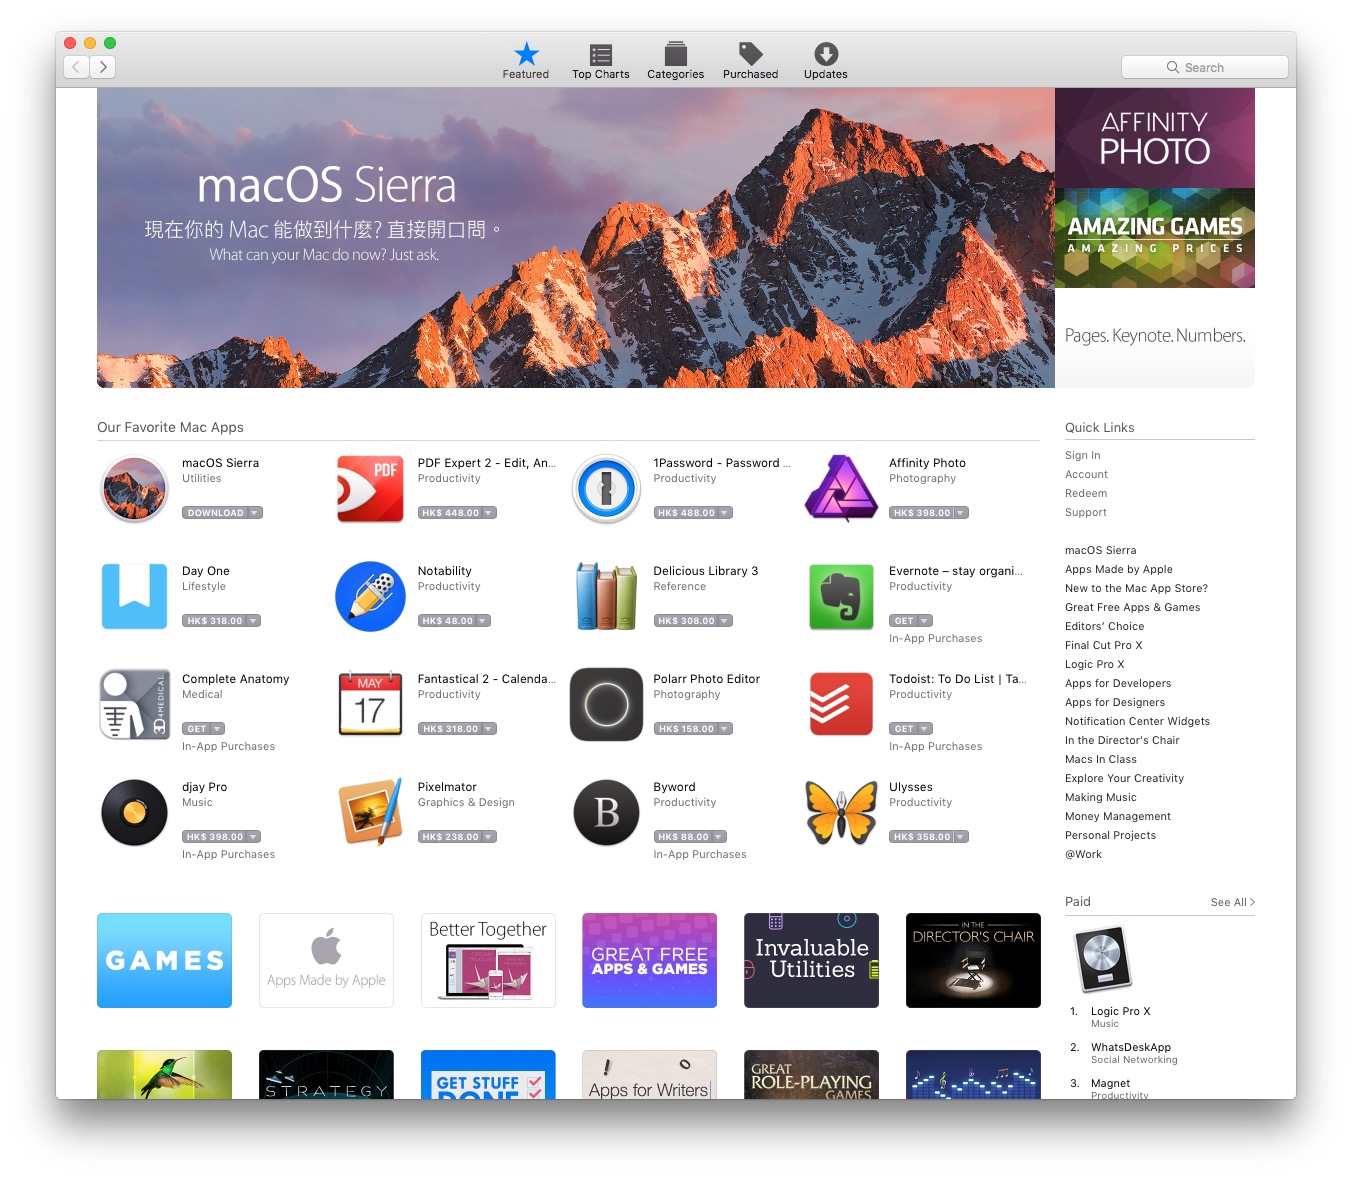The height and width of the screenshot is (1179, 1352).
Task: Expand the Affinity Photo HK$ 398.00 price arrow
Action: [961, 513]
